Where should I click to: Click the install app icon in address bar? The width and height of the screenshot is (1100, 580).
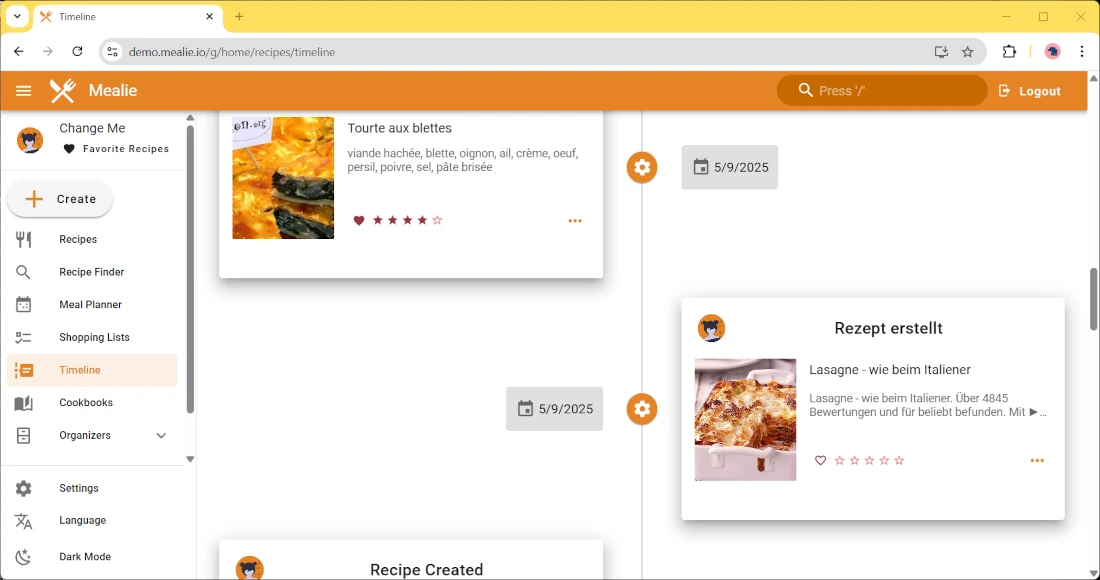click(941, 52)
